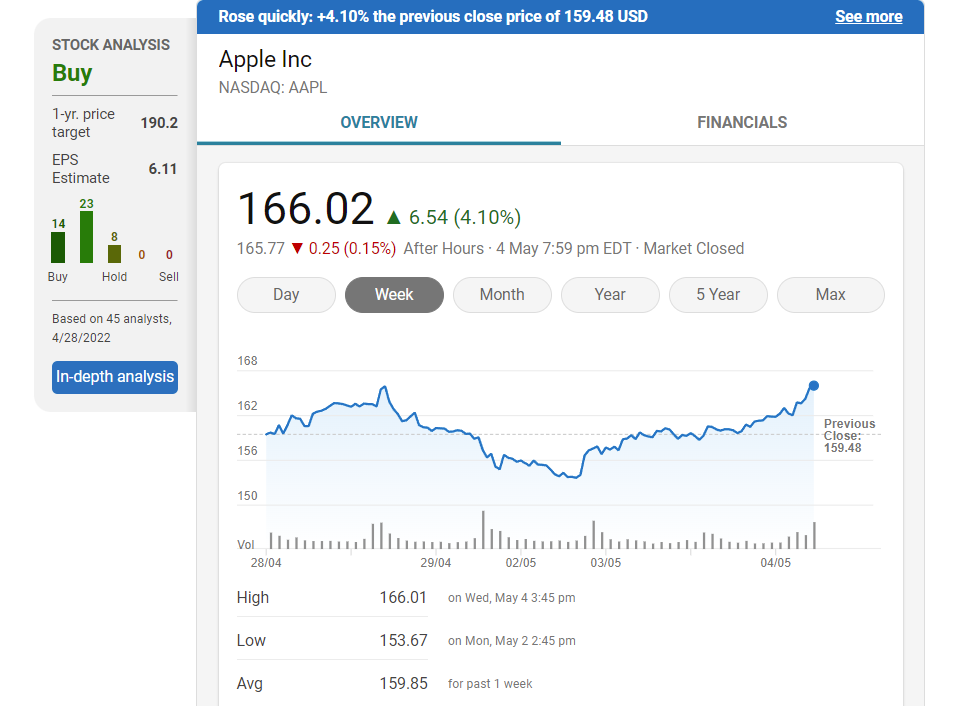
Task: Display the Max chart range
Action: coord(830,295)
